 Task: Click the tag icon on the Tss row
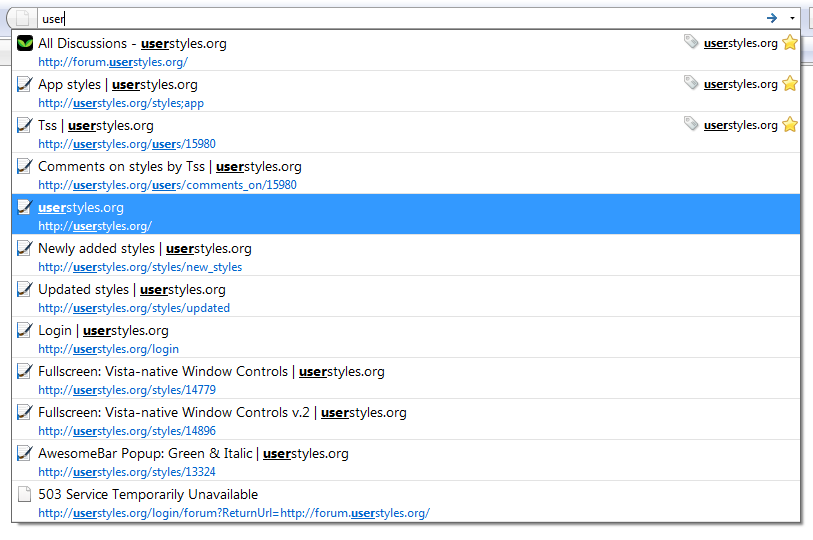[x=691, y=123]
